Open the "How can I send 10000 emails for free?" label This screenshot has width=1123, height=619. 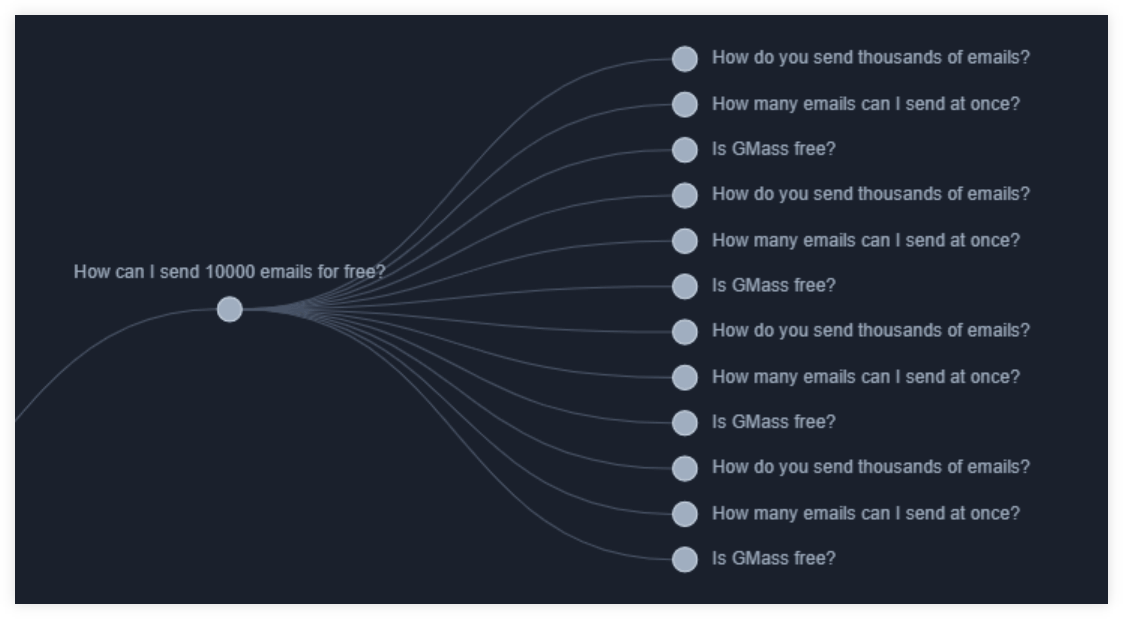(x=230, y=272)
